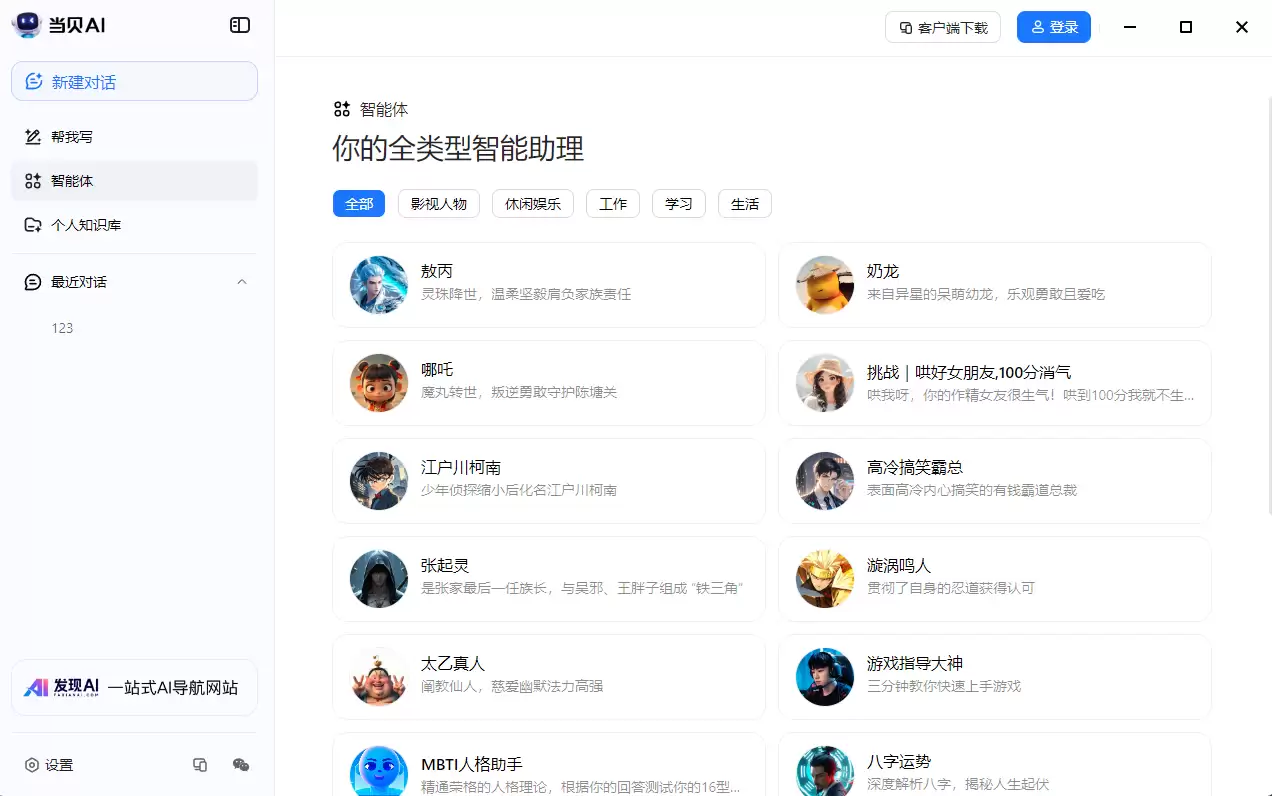Click the WeChat icon in the sidebar footer
The height and width of the screenshot is (796, 1272).
(x=241, y=765)
